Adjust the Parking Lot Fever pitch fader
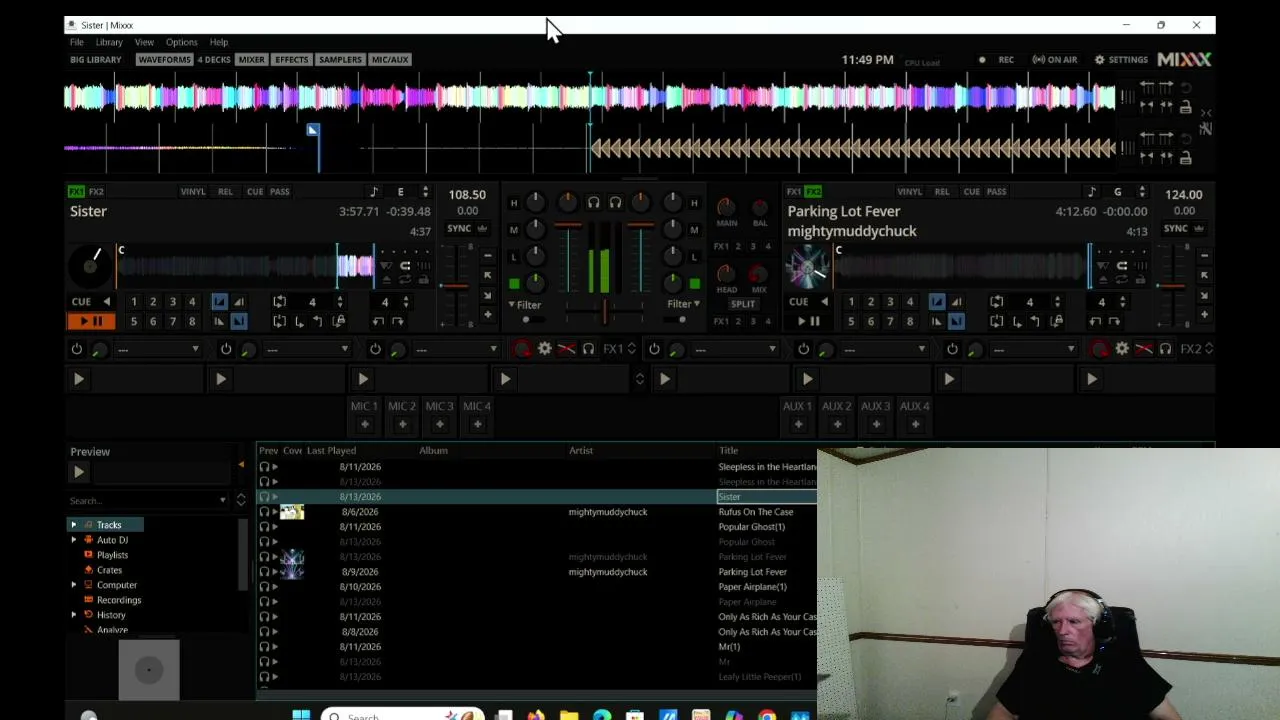This screenshot has width=1280, height=720. 1172,285
